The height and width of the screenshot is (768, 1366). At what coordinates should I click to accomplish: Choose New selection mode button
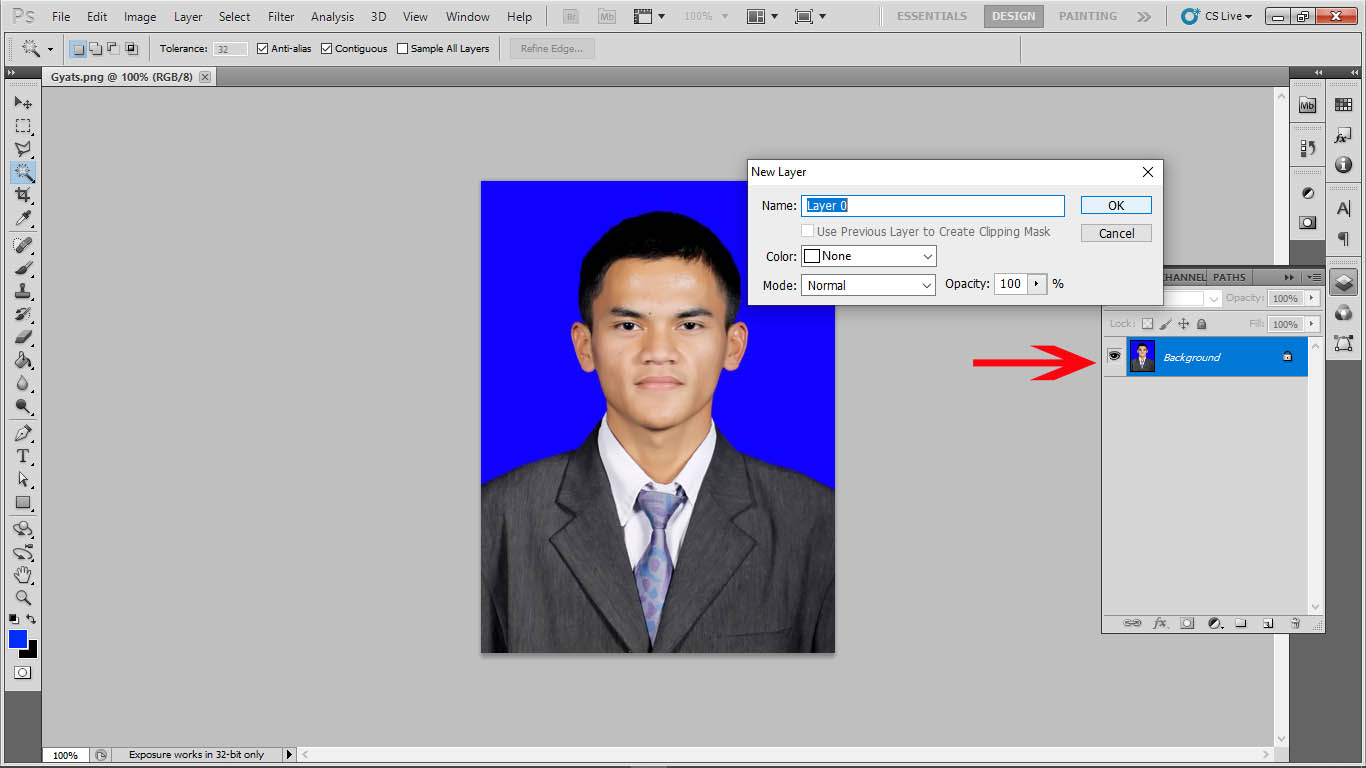[x=78, y=48]
